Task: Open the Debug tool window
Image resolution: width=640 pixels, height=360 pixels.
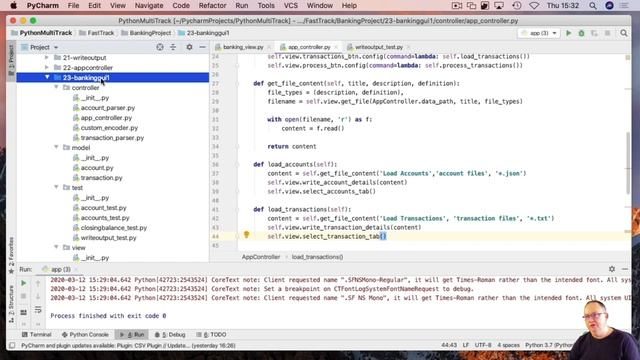Action: (170, 334)
